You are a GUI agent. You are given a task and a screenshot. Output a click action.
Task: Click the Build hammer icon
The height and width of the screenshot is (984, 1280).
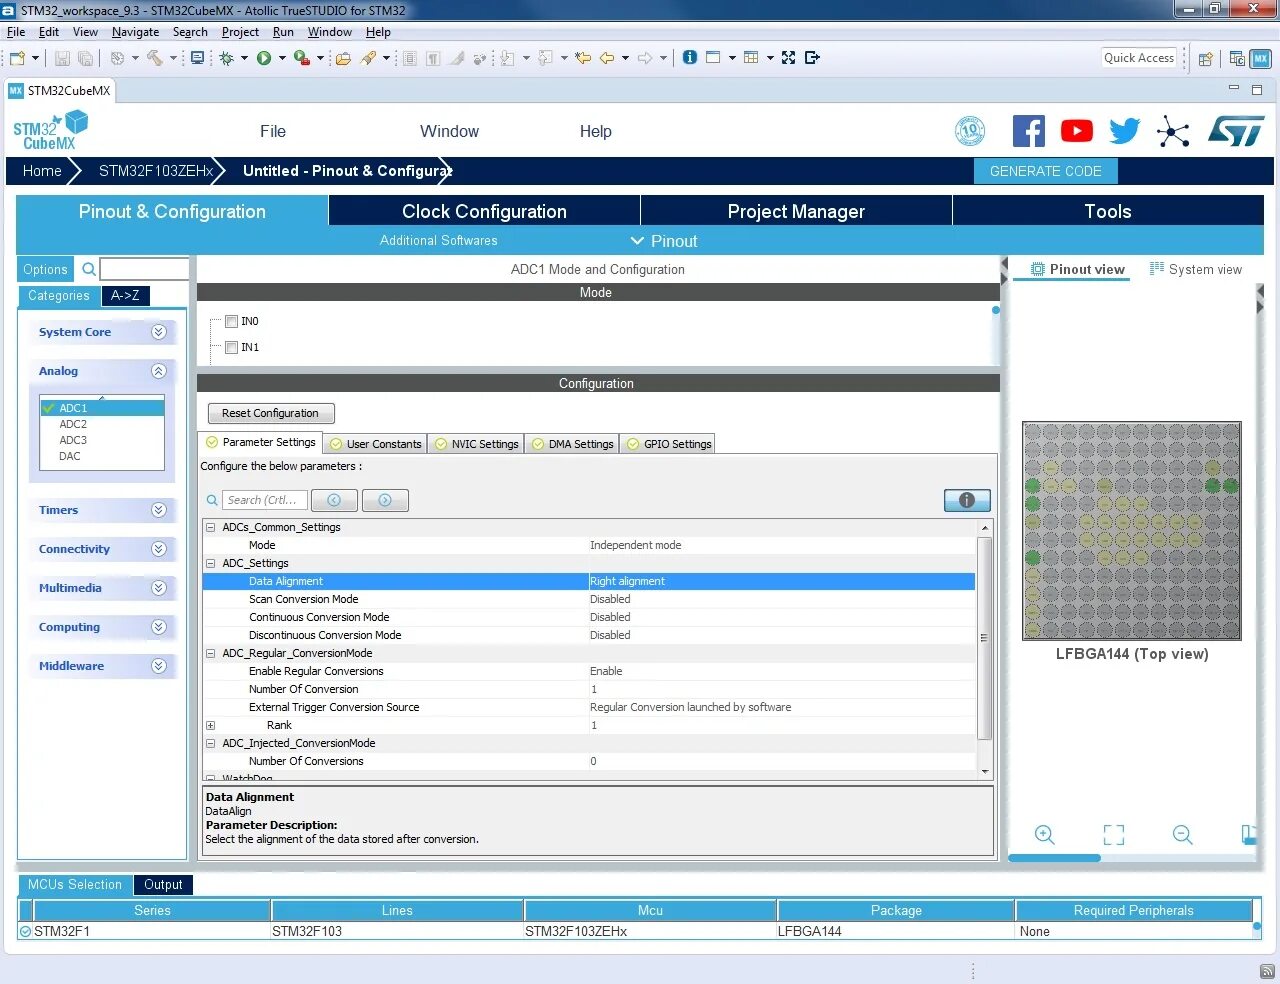pyautogui.click(x=154, y=58)
